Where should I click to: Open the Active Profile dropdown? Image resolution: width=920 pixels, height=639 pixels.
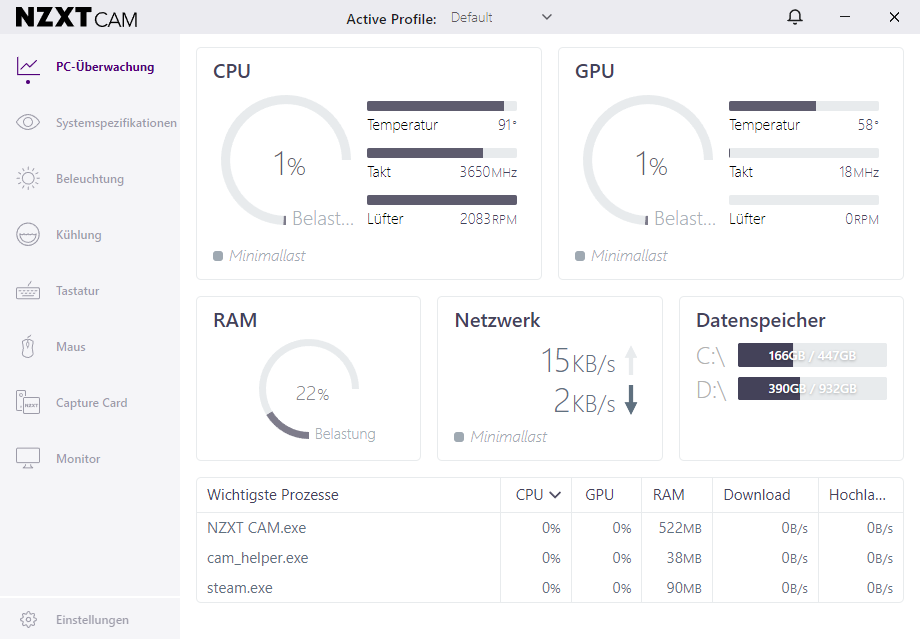(501, 18)
